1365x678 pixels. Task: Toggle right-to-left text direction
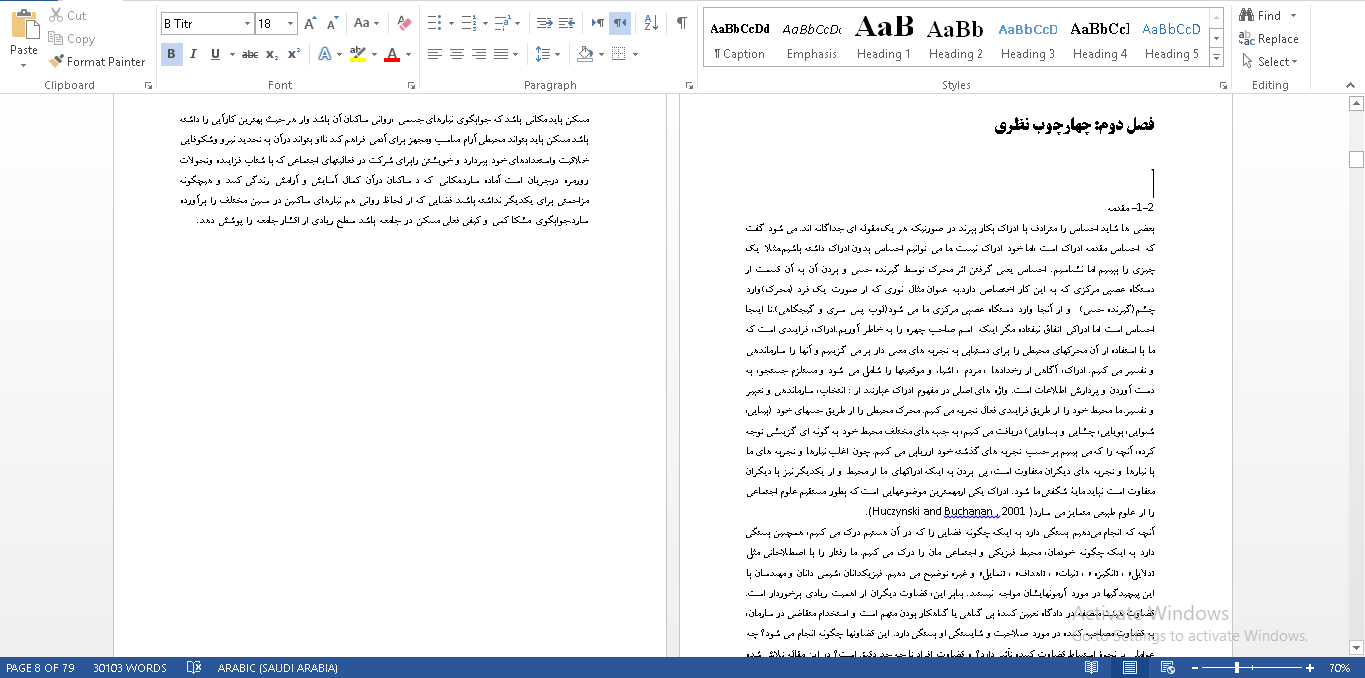click(621, 23)
